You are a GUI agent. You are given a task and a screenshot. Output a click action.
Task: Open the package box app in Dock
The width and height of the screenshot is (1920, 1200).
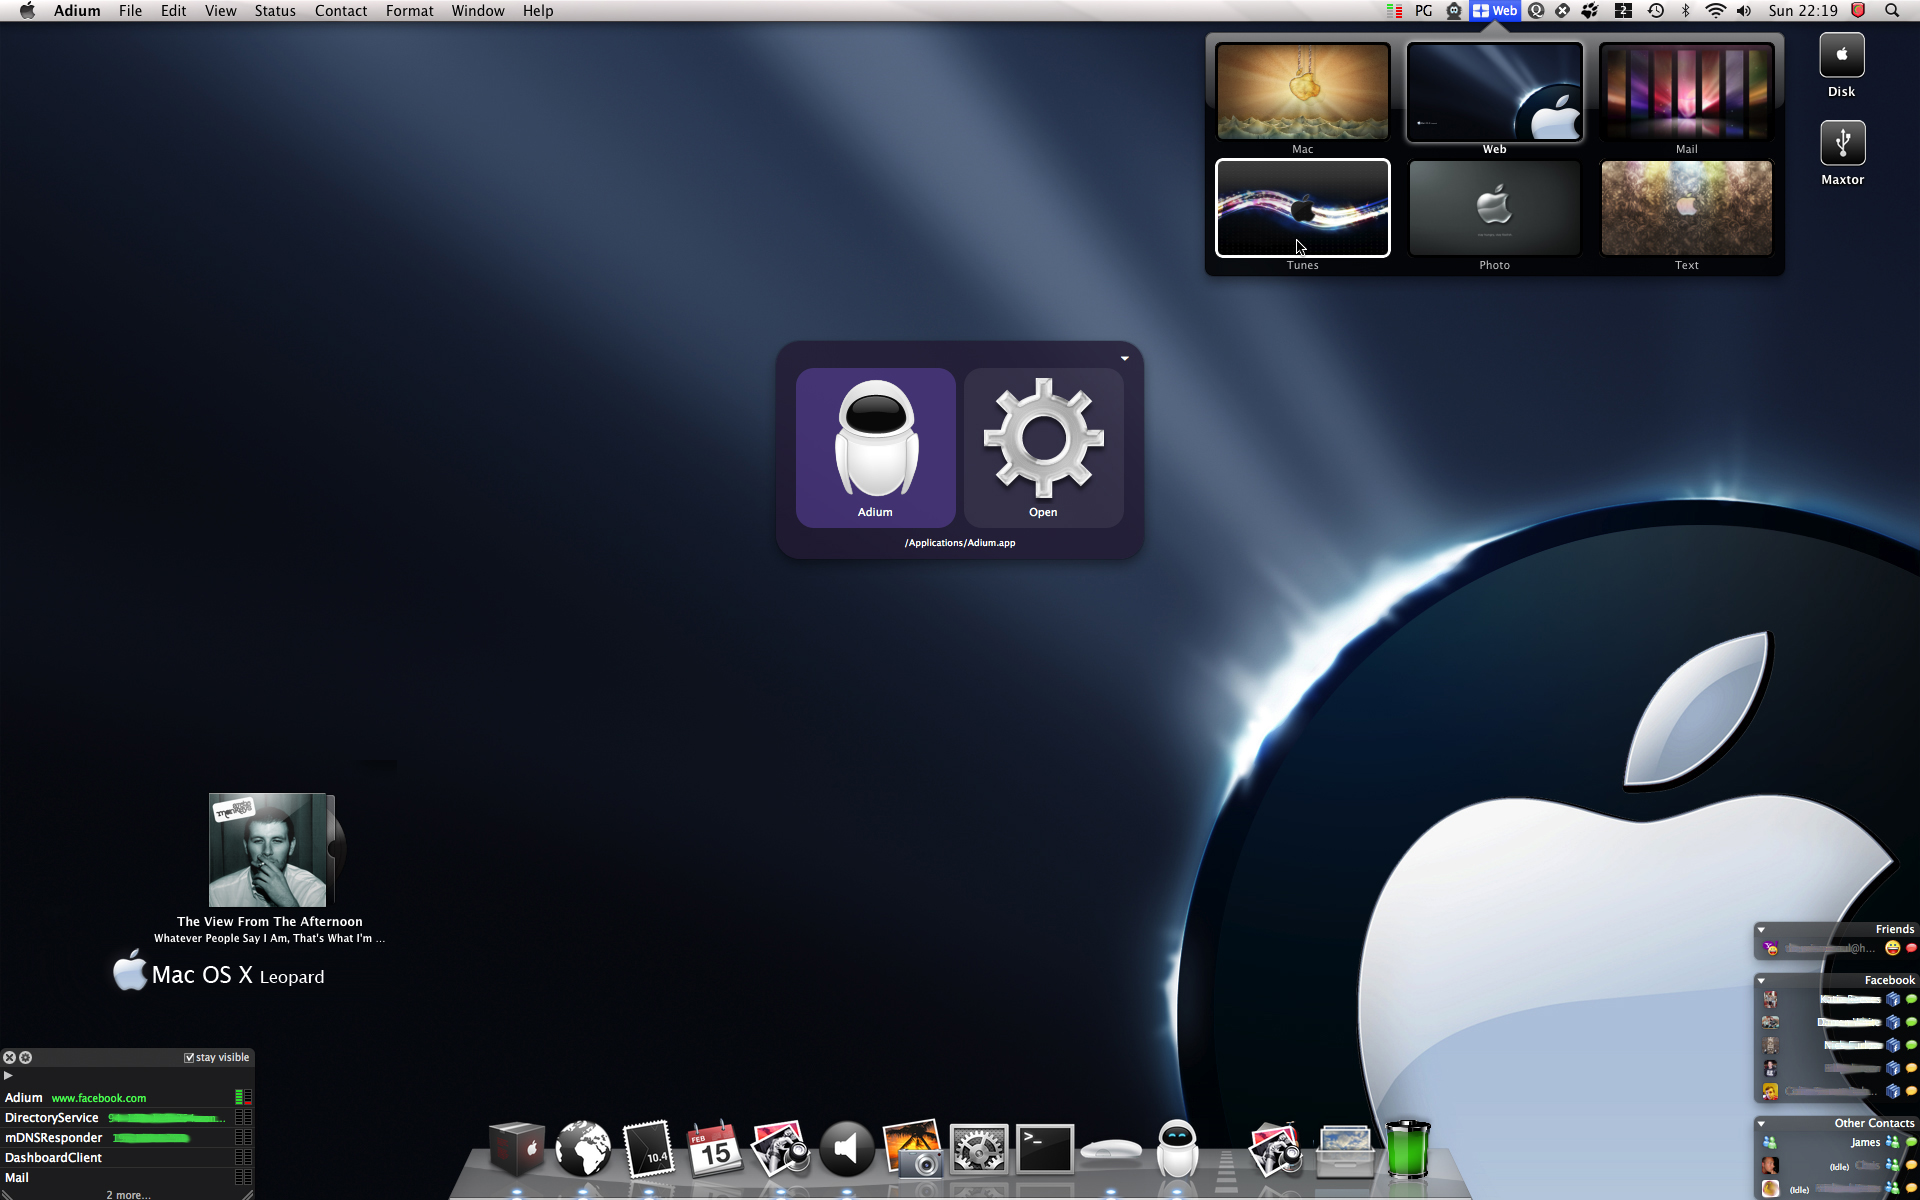517,1148
